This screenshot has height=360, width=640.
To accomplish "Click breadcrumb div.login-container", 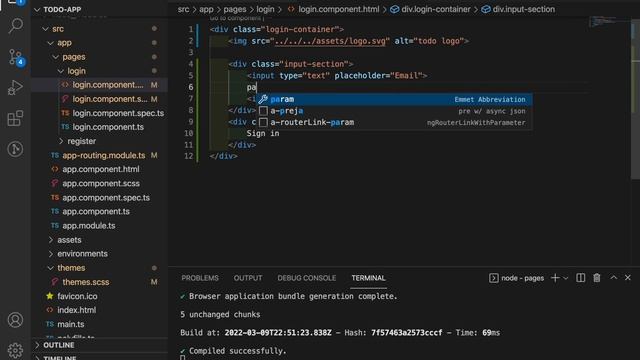I will tap(430, 9).
